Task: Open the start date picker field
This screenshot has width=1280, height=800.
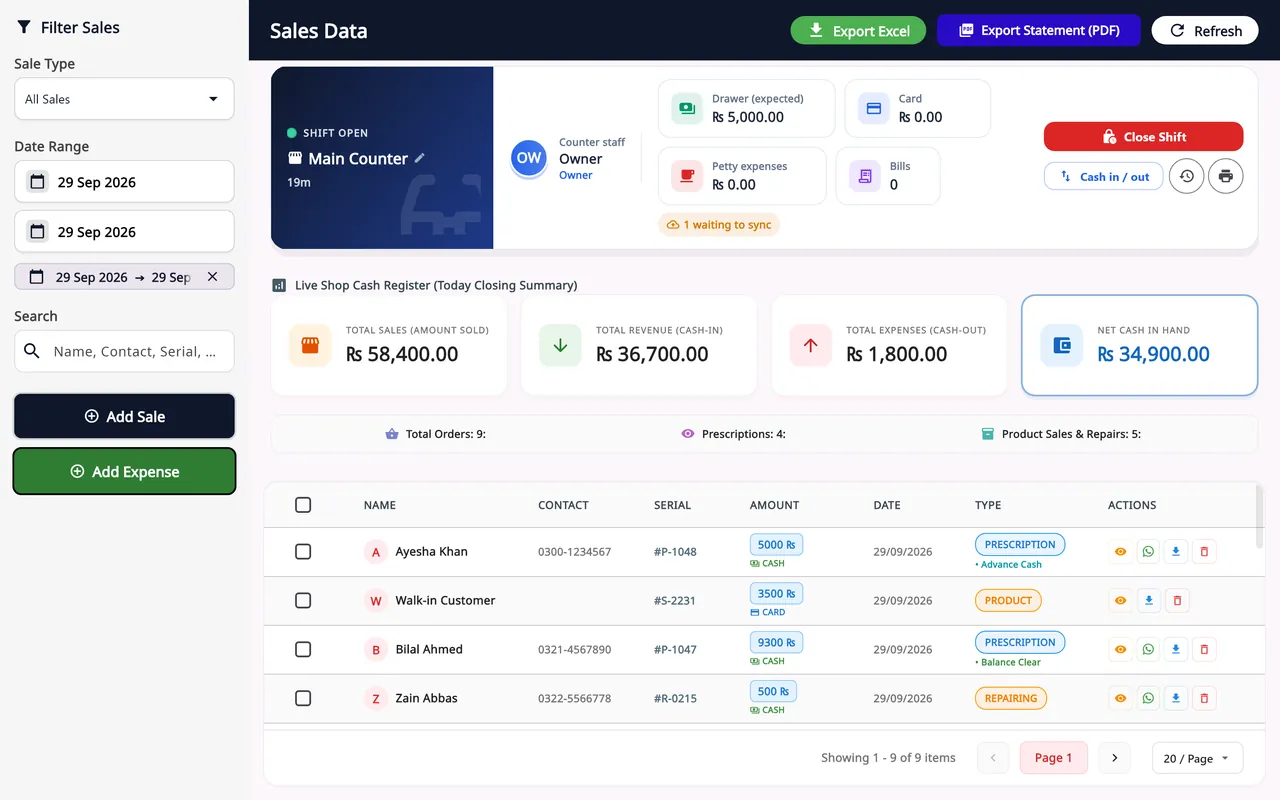Action: [x=124, y=182]
